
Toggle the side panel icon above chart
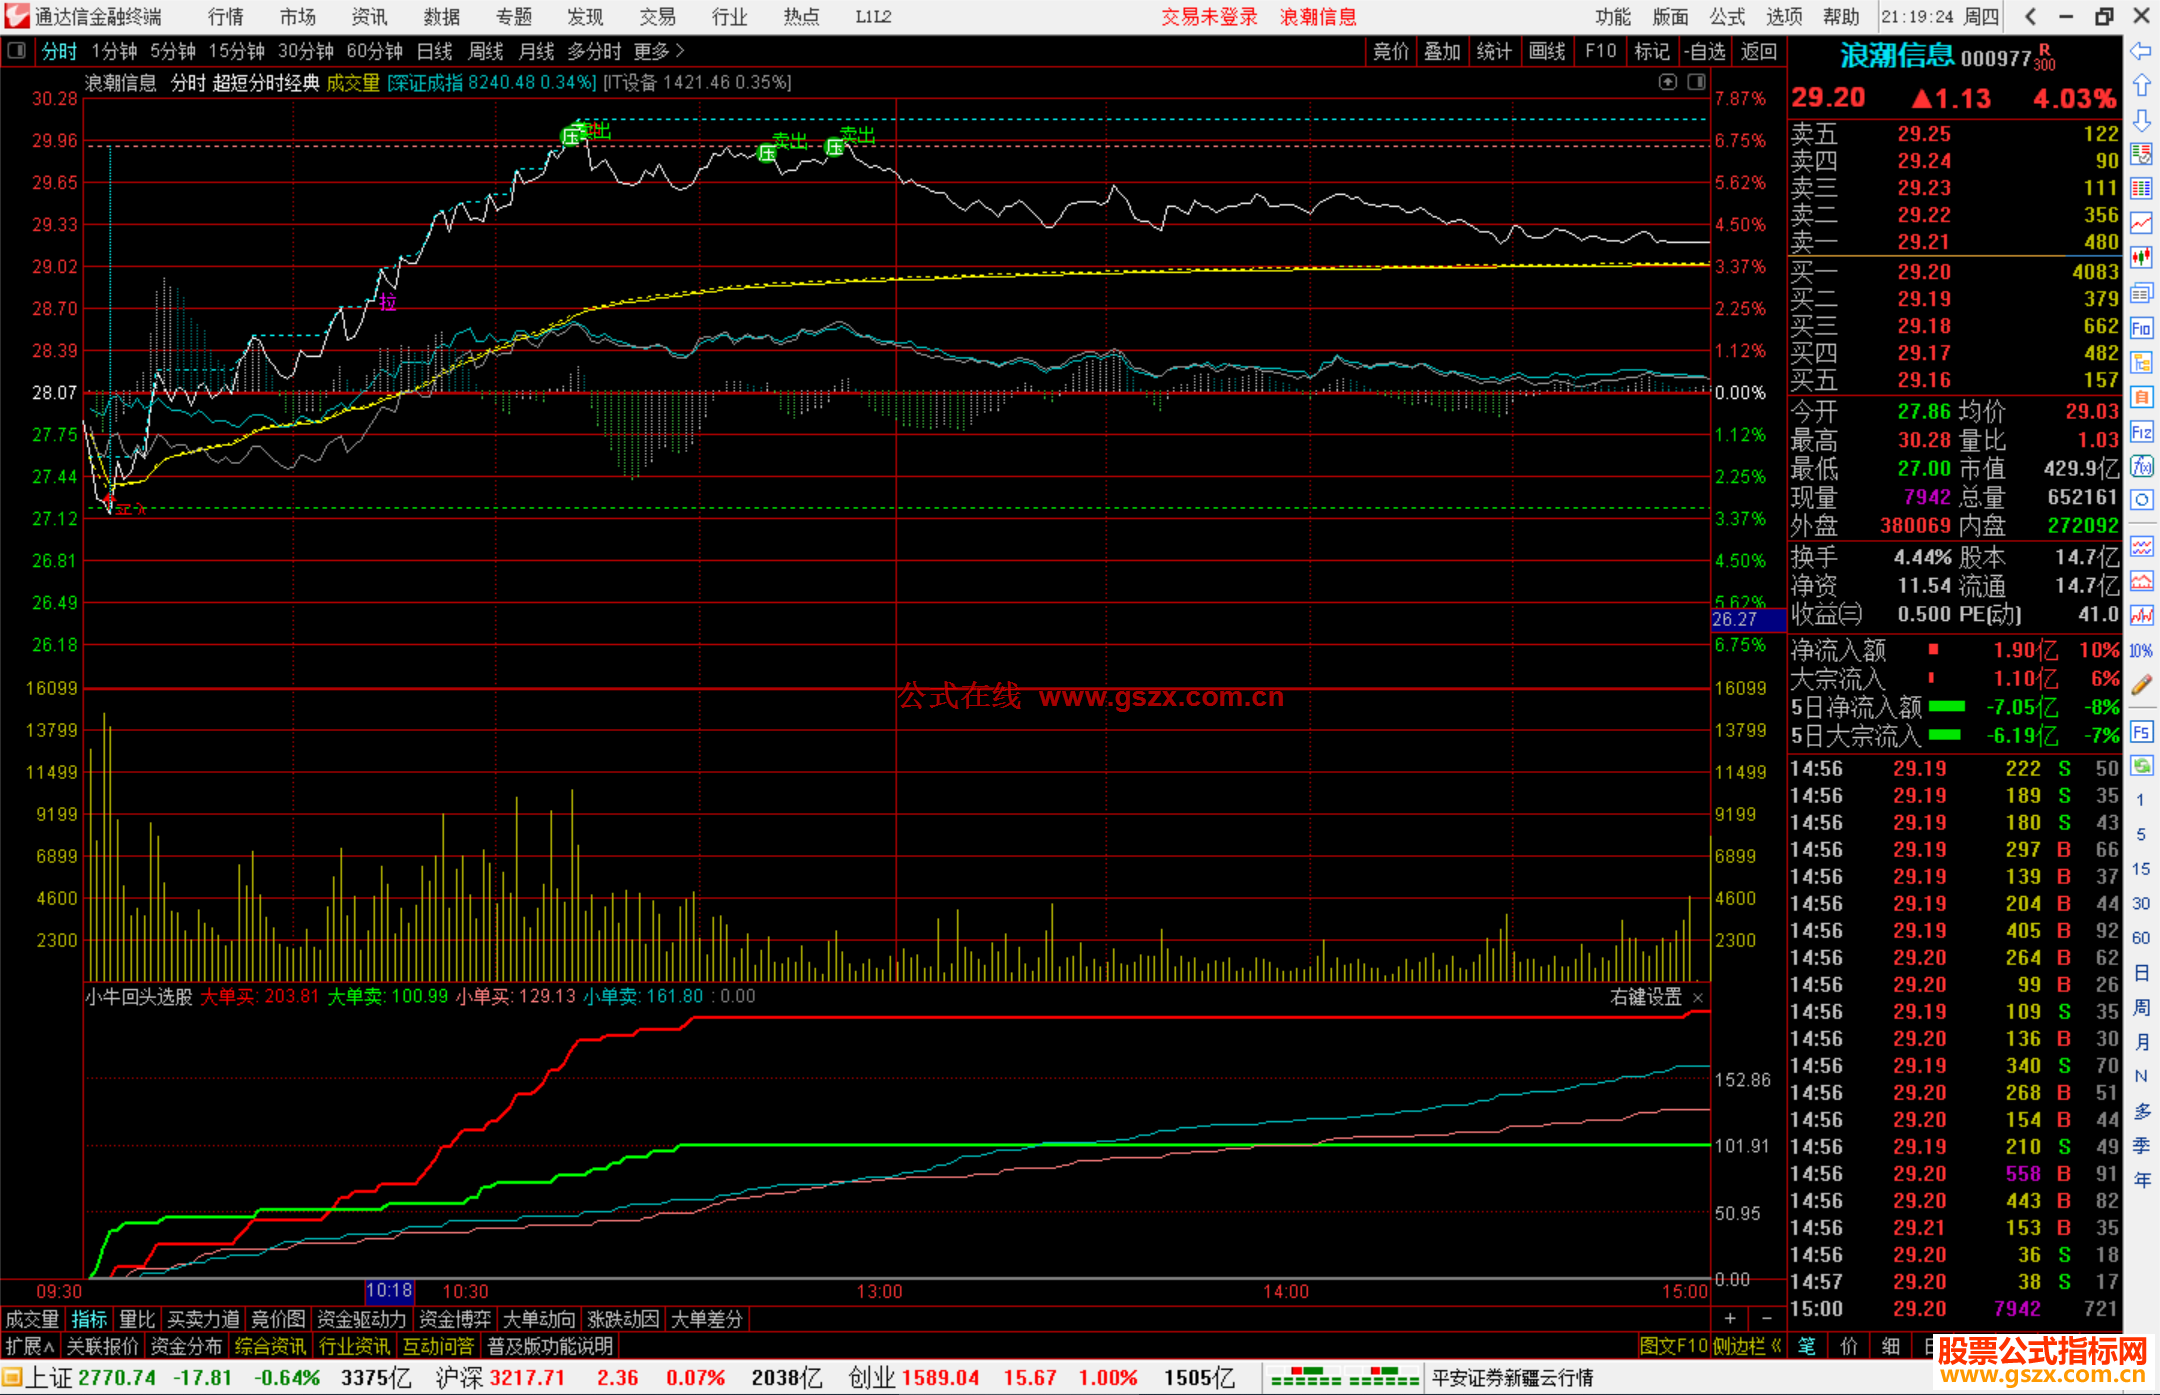[1696, 82]
